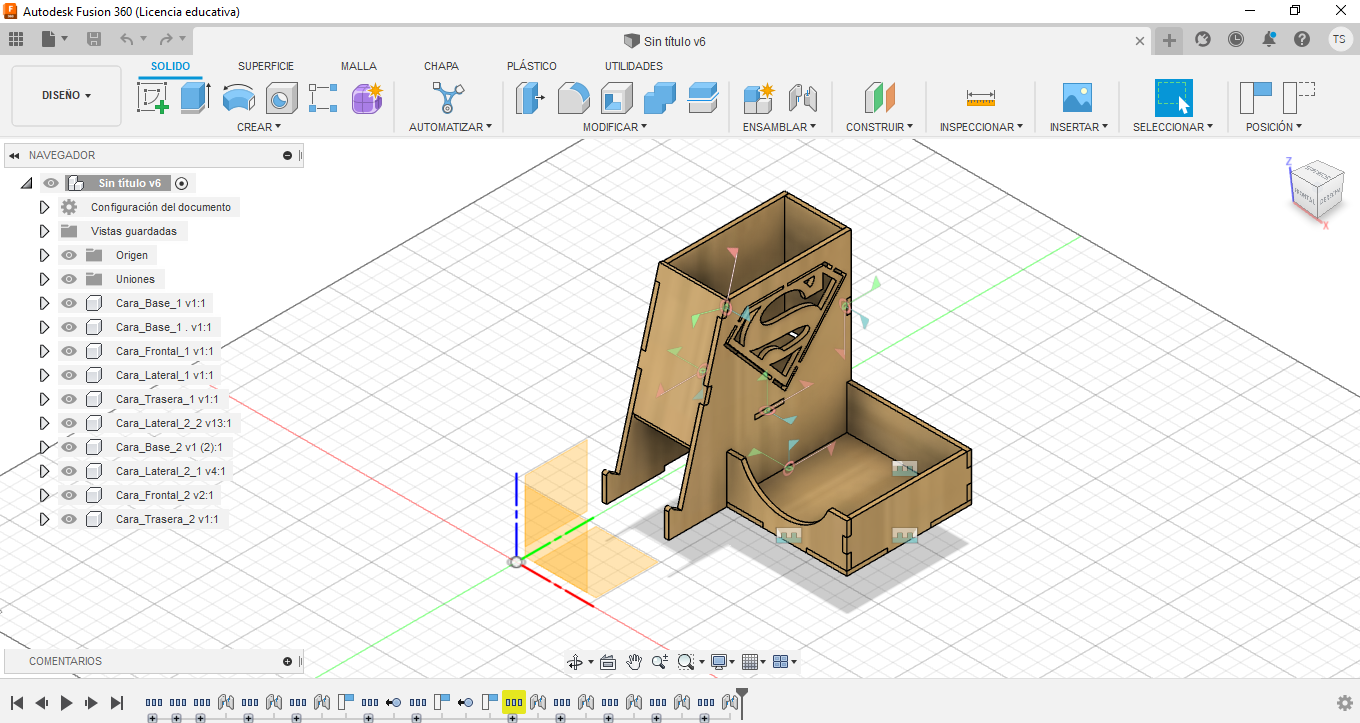Save the document with the Save icon
Image resolution: width=1360 pixels, height=723 pixels.
(x=94, y=39)
